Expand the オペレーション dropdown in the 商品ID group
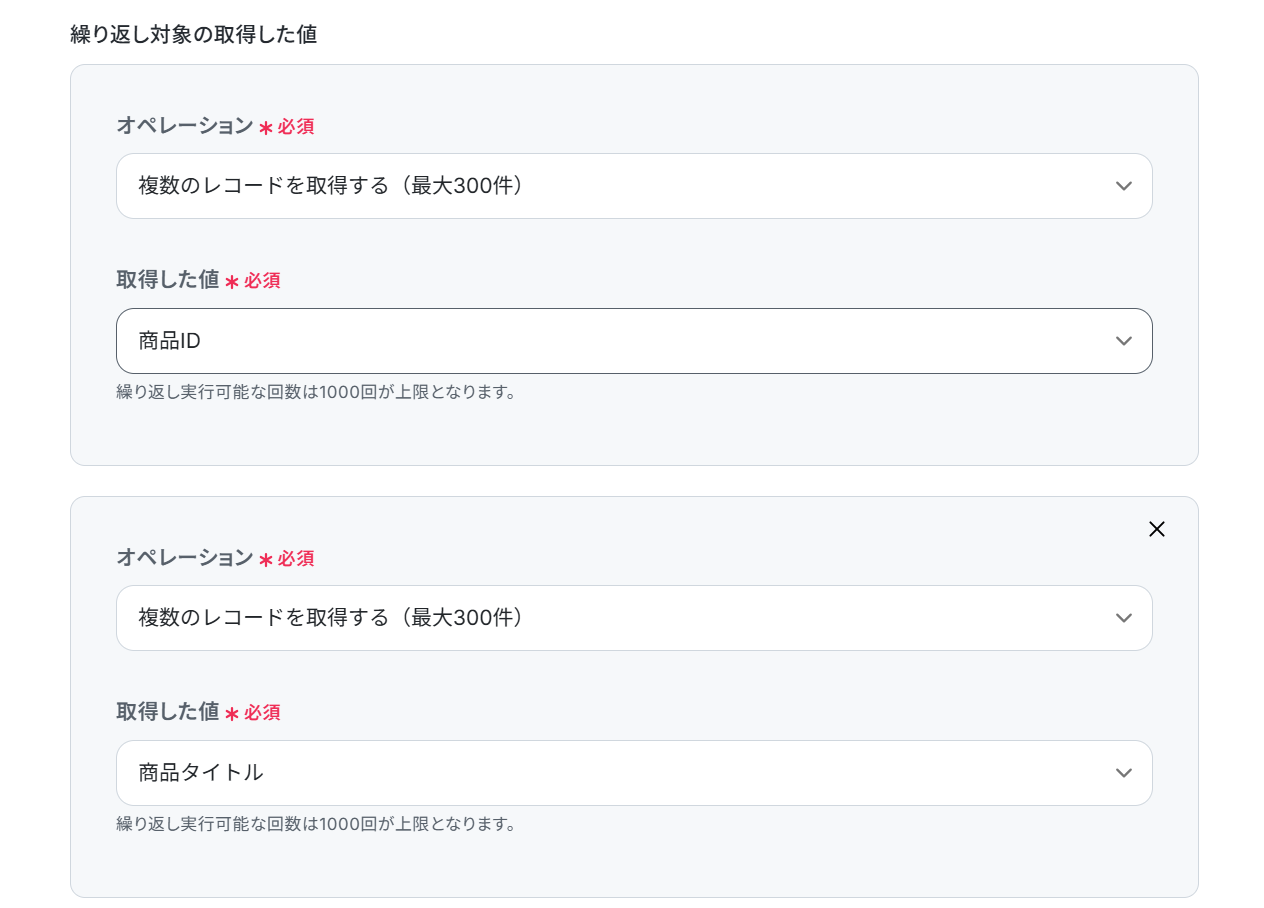This screenshot has width=1264, height=908. [634, 186]
